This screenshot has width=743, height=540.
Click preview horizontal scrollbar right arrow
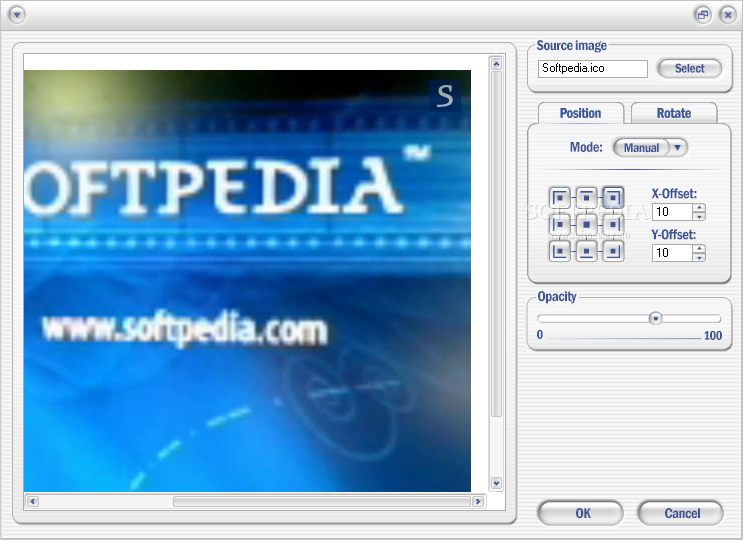(x=478, y=501)
